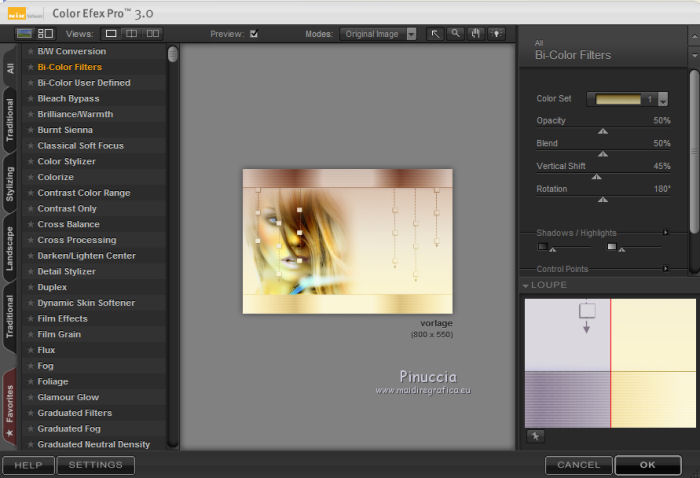Image resolution: width=700 pixels, height=478 pixels.
Task: Click the light bulb background icon
Action: click(496, 34)
